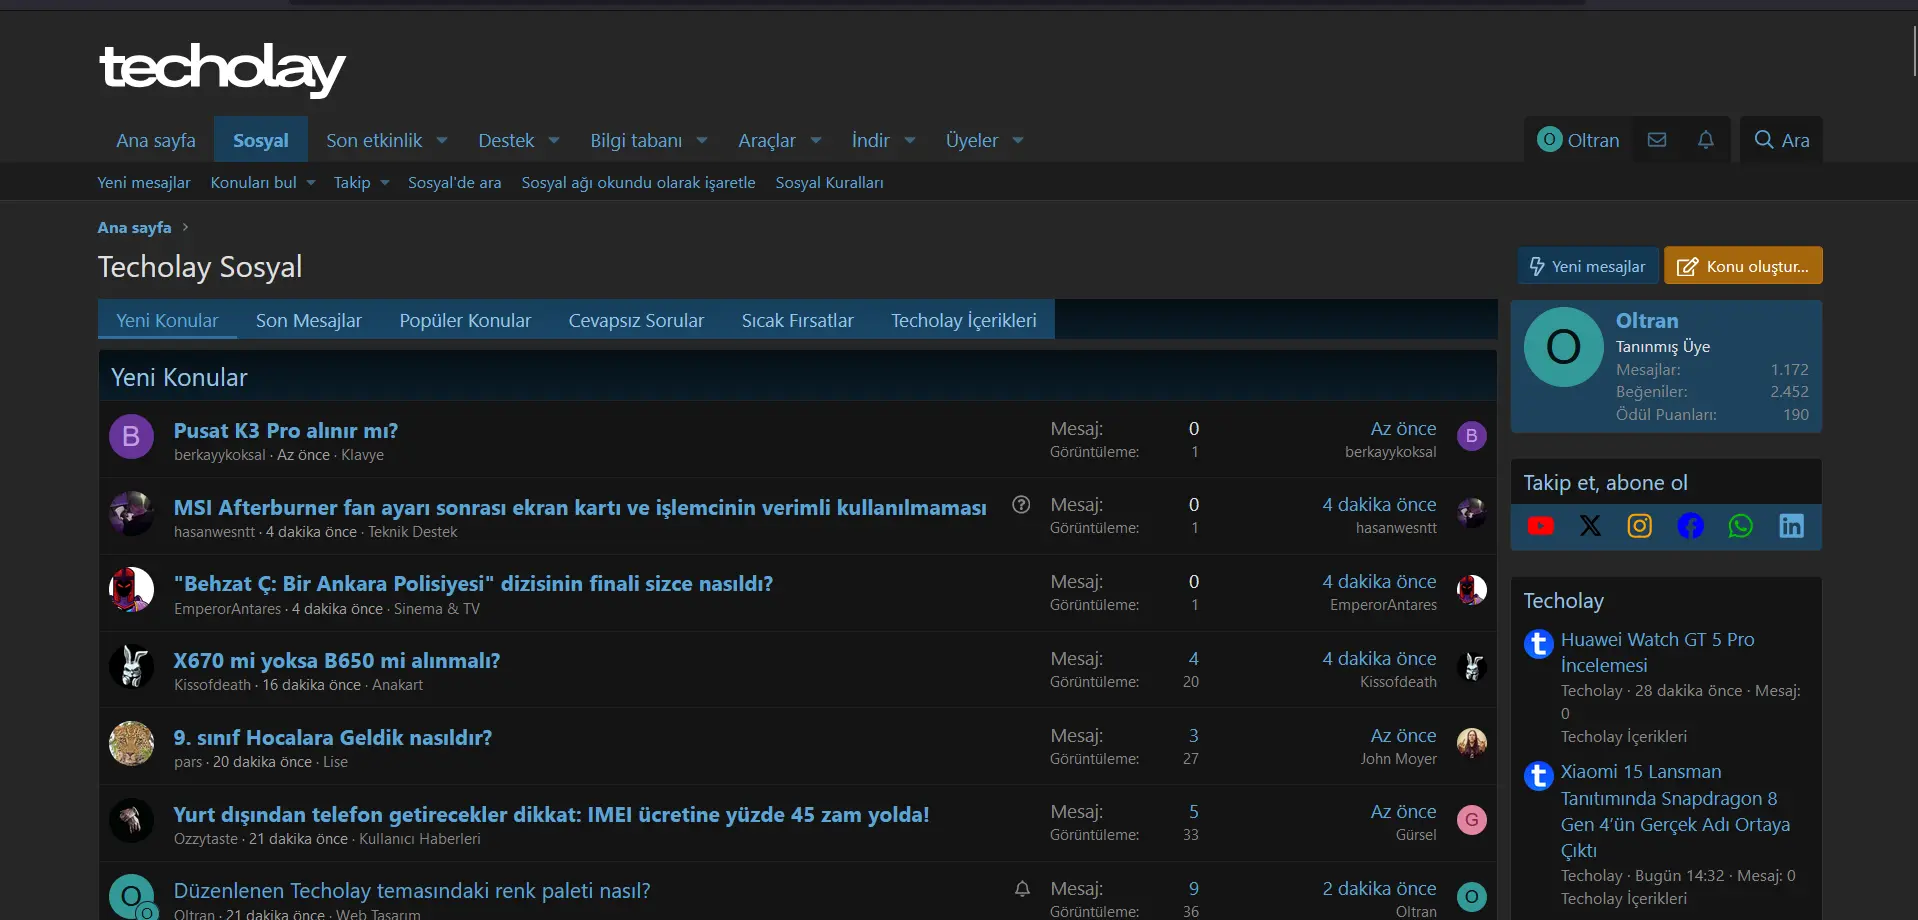The image size is (1918, 920).
Task: Go to Ana sayfa in main navigation
Action: click(156, 141)
